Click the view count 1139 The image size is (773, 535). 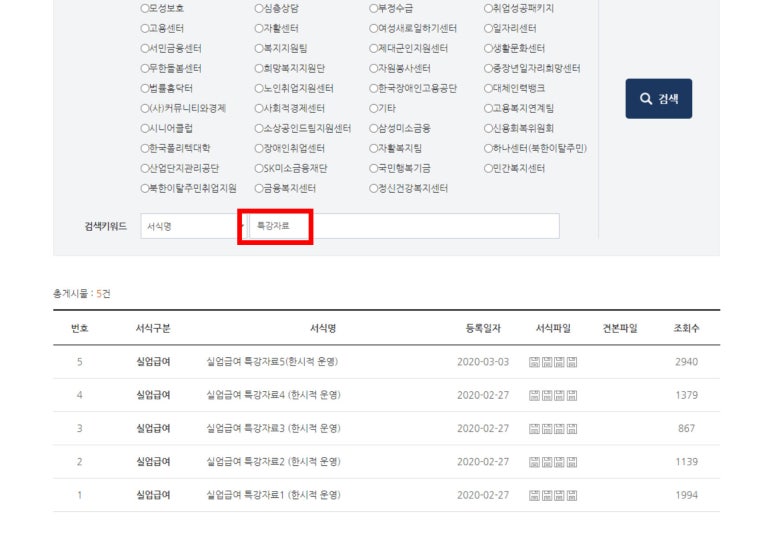(686, 462)
